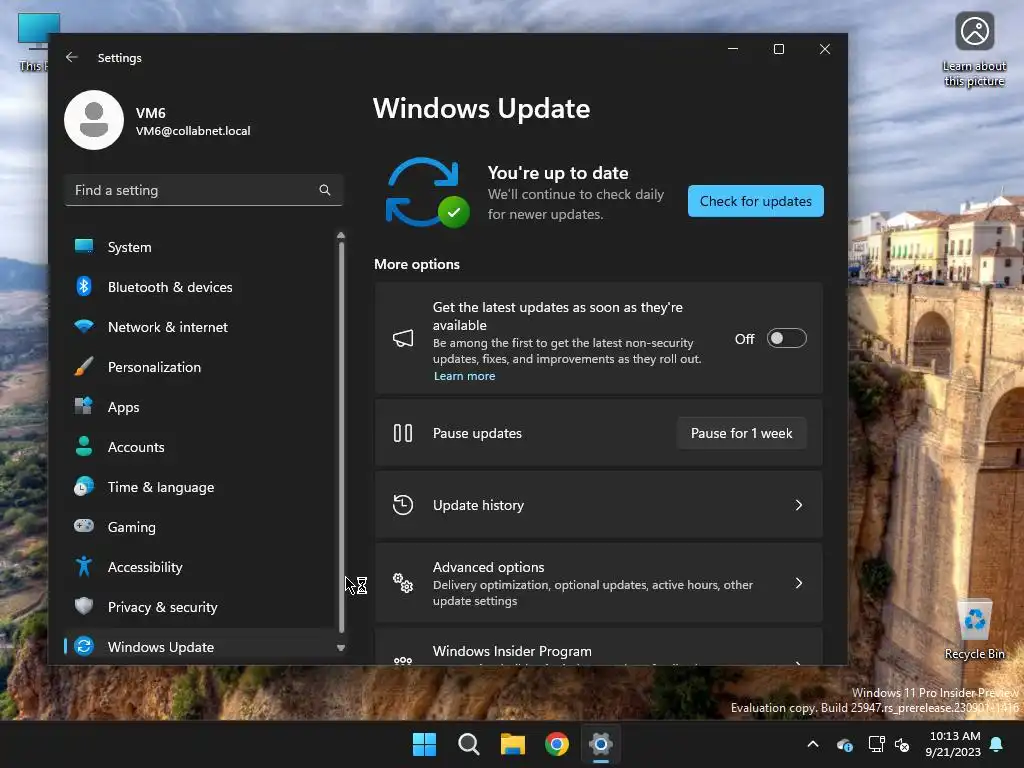Click the Time & language clock icon
The height and width of the screenshot is (768, 1024).
tap(84, 487)
